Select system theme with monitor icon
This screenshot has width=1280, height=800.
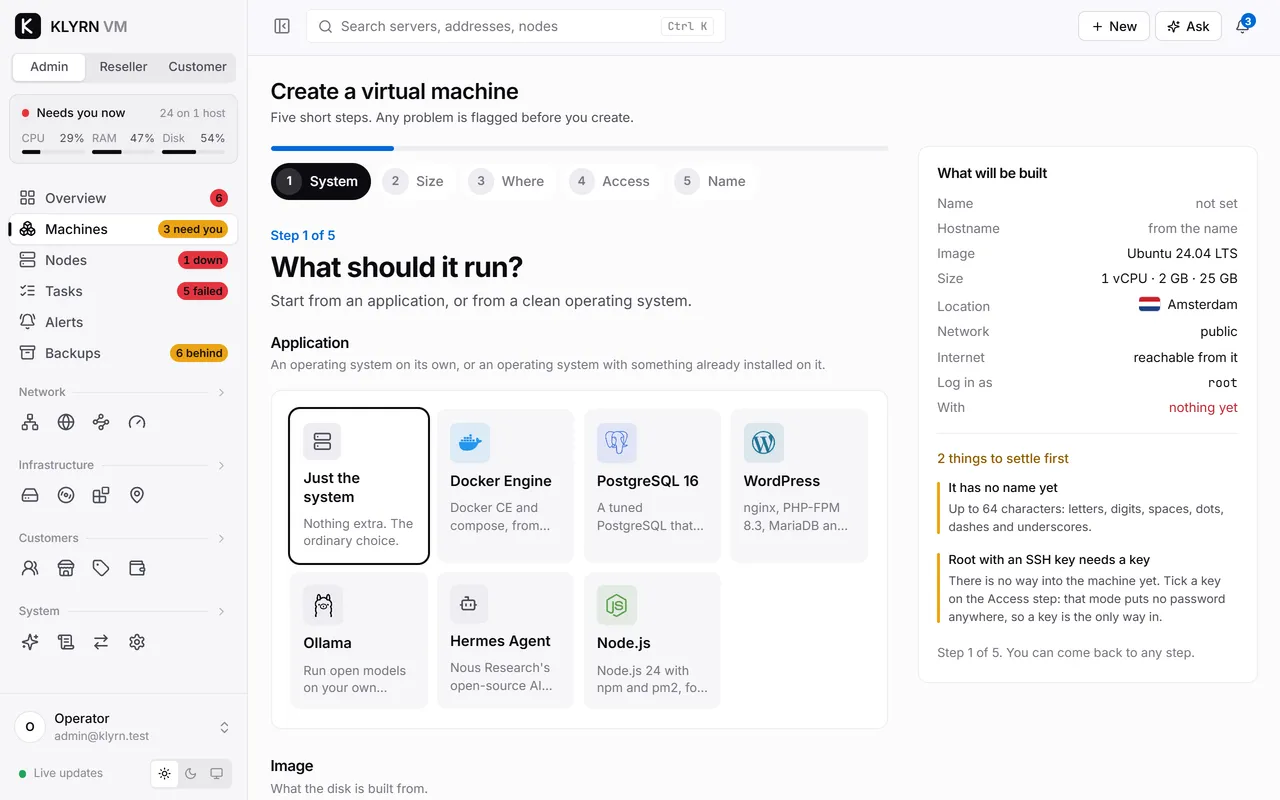coord(217,774)
